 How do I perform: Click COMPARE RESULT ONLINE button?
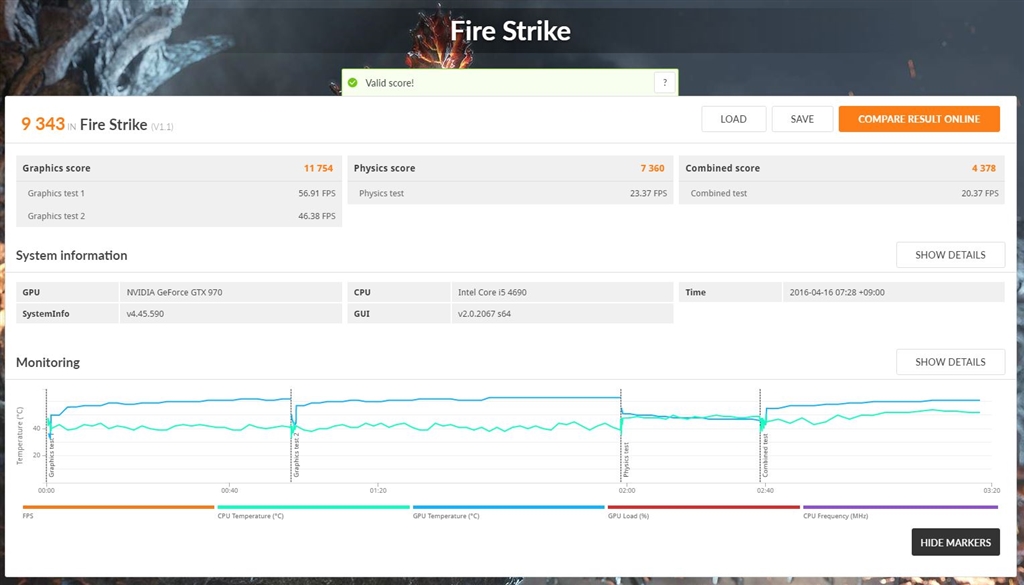click(919, 119)
